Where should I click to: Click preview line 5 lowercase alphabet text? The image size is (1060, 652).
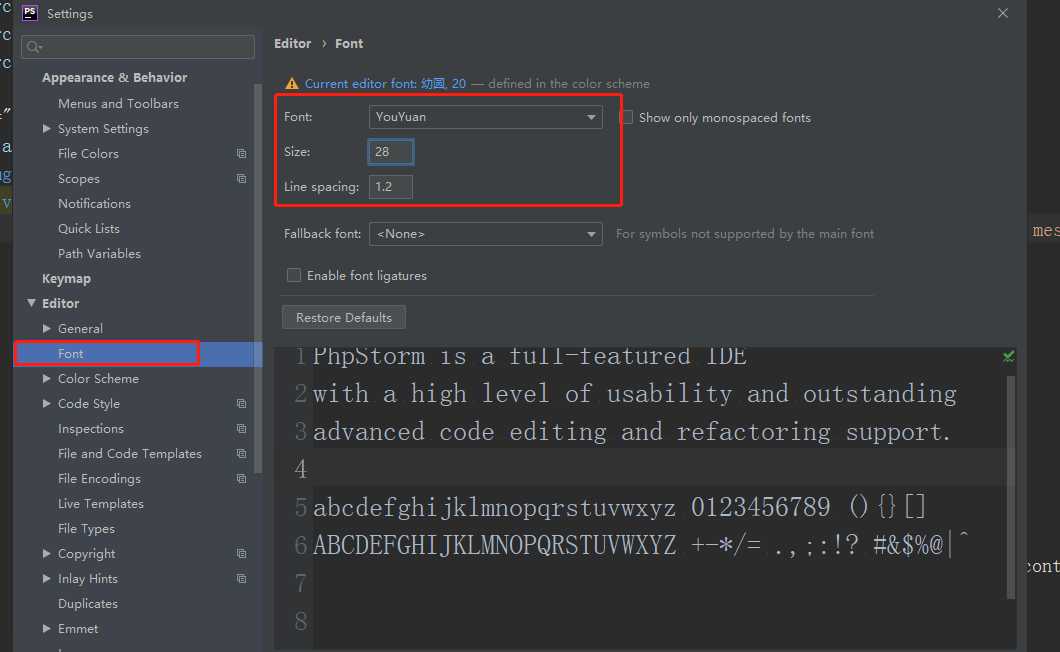pyautogui.click(x=494, y=507)
